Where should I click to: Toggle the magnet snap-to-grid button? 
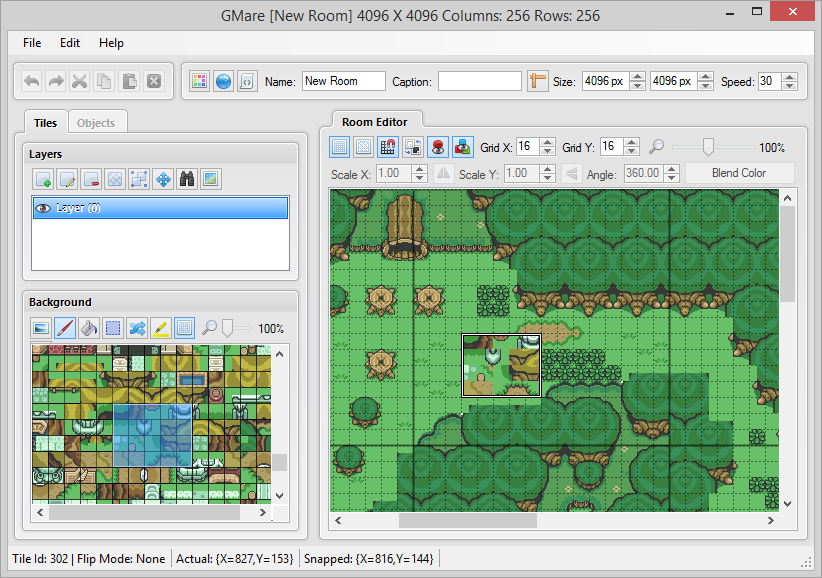(388, 147)
